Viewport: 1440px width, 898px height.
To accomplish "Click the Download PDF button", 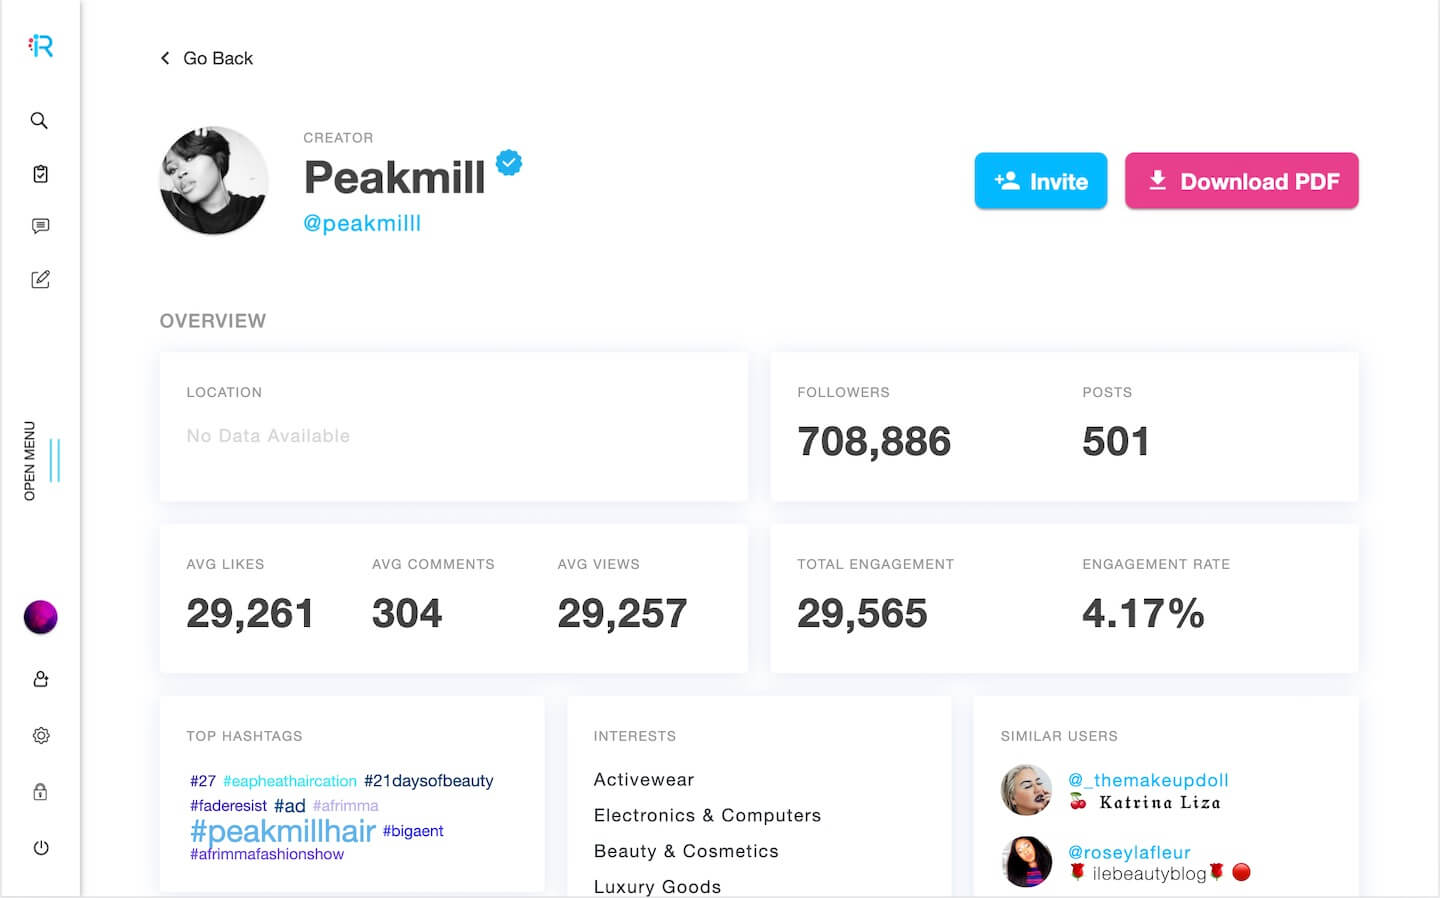I will (1241, 181).
